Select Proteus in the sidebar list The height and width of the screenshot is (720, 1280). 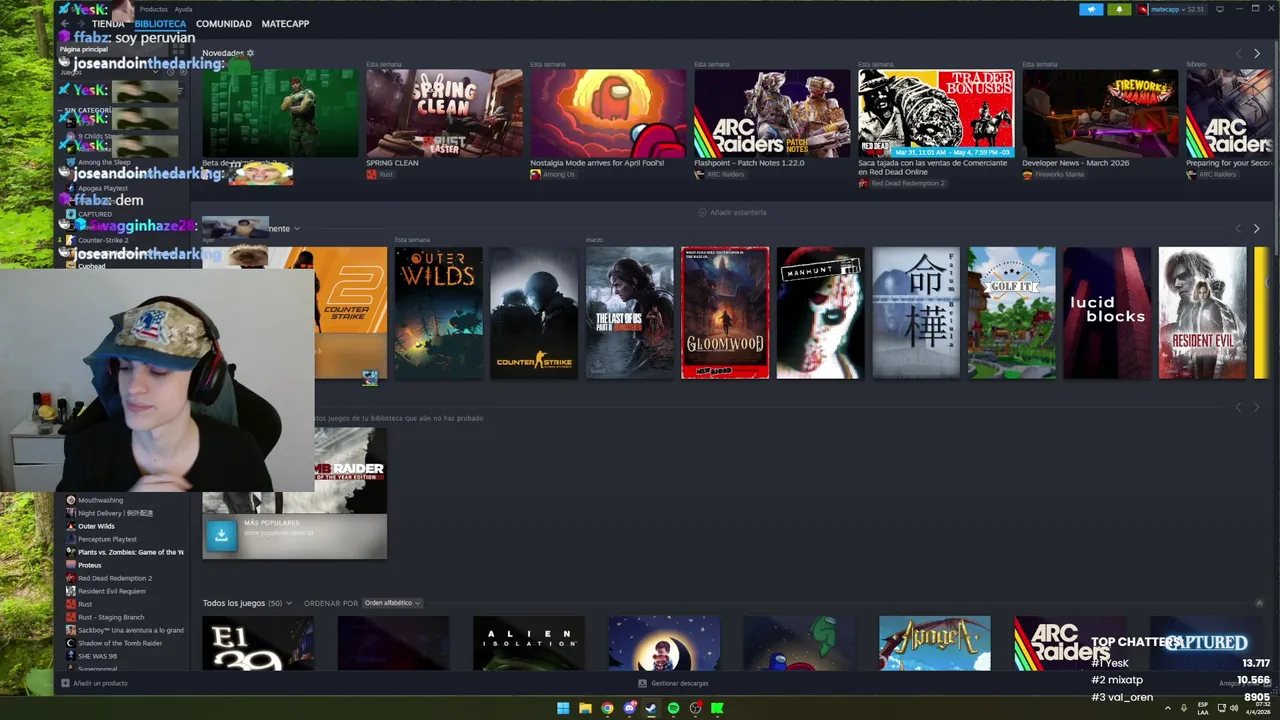[89, 565]
